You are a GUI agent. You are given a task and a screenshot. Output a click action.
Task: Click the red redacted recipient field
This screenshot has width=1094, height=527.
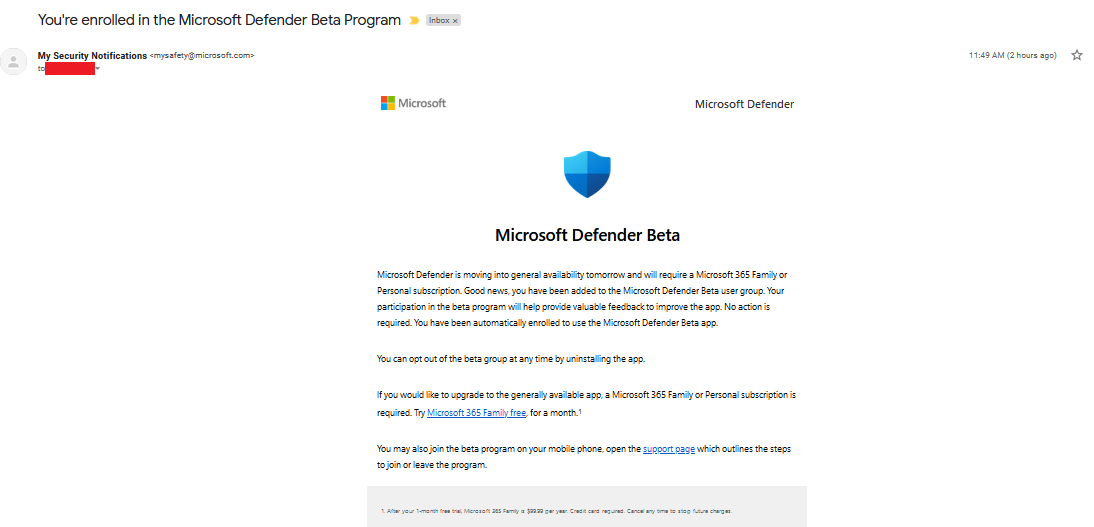pos(70,68)
